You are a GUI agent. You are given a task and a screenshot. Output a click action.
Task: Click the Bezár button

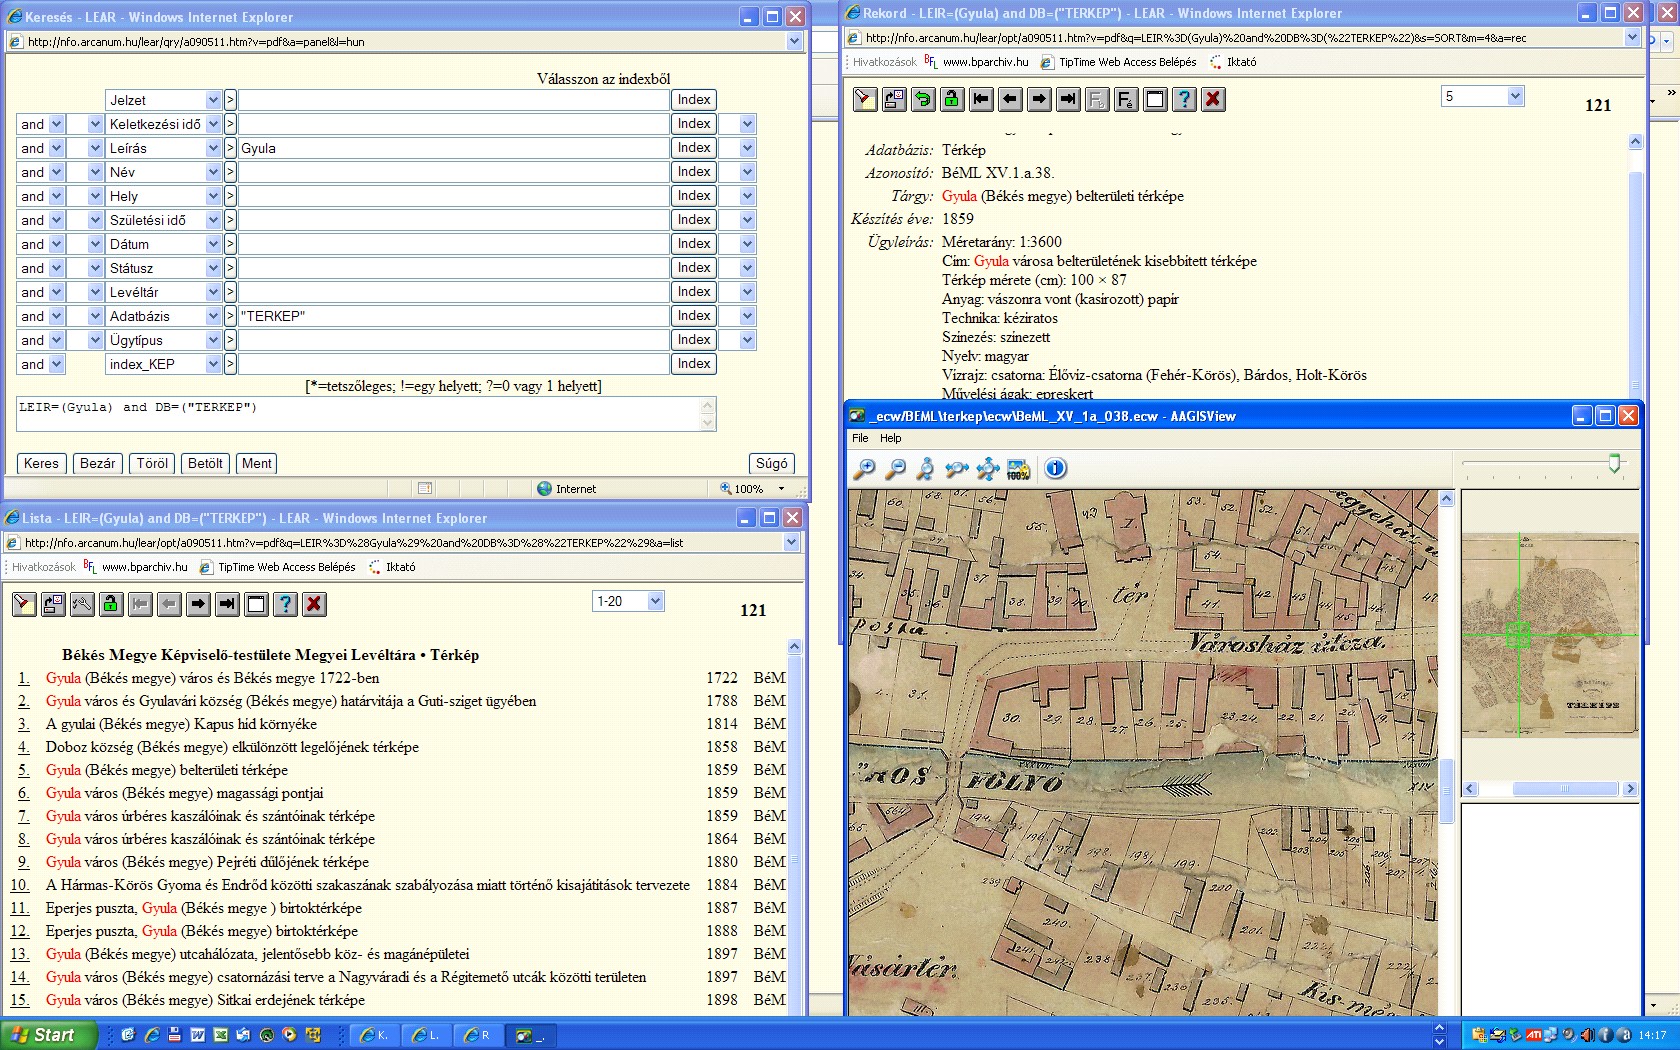pyautogui.click(x=98, y=463)
